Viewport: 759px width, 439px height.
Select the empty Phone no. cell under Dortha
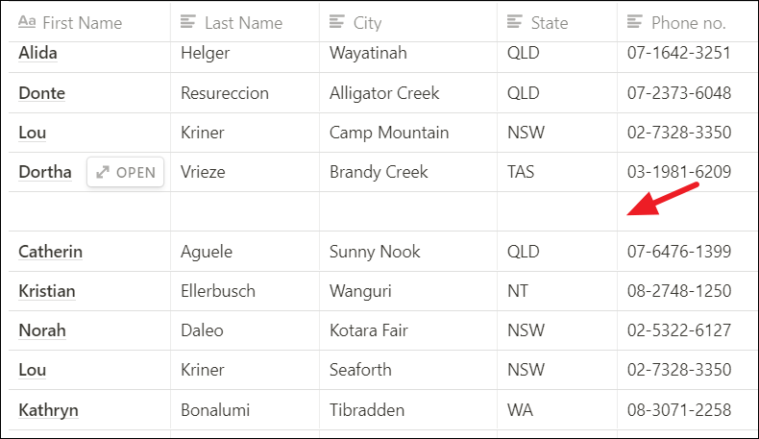click(x=688, y=212)
